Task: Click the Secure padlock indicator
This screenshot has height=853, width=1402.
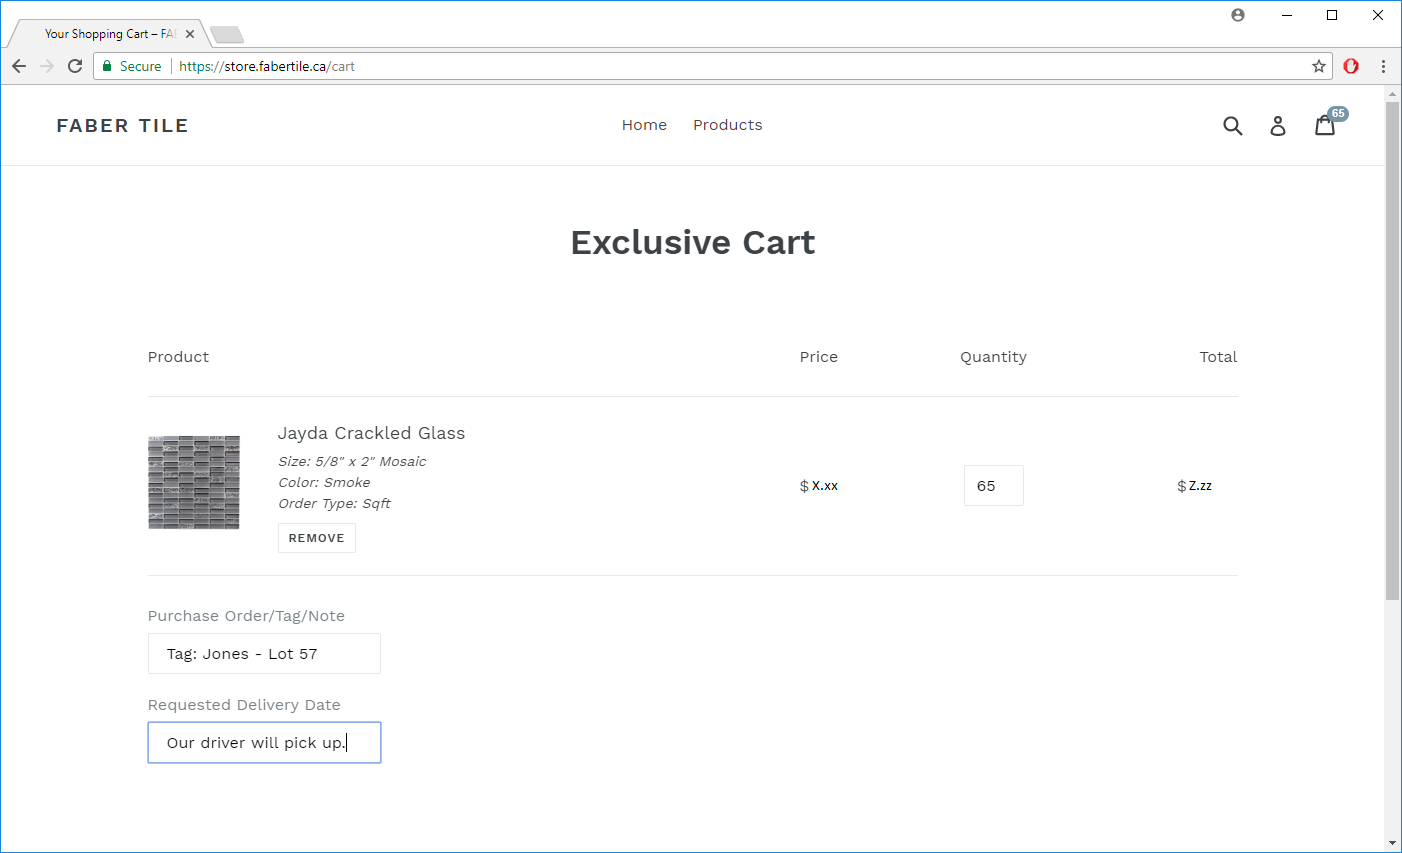Action: (132, 66)
